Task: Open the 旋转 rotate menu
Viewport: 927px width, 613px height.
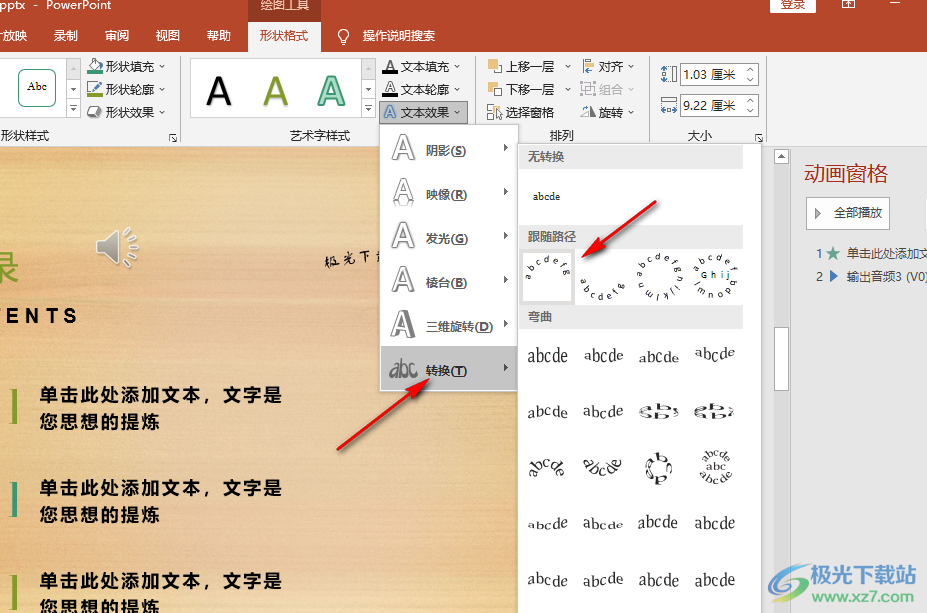Action: tap(608, 112)
